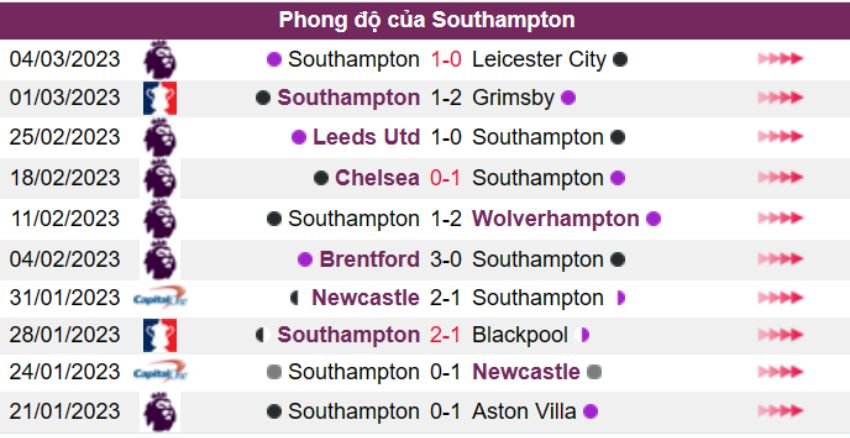Click half-circle marker beside Blackpool

tap(585, 335)
